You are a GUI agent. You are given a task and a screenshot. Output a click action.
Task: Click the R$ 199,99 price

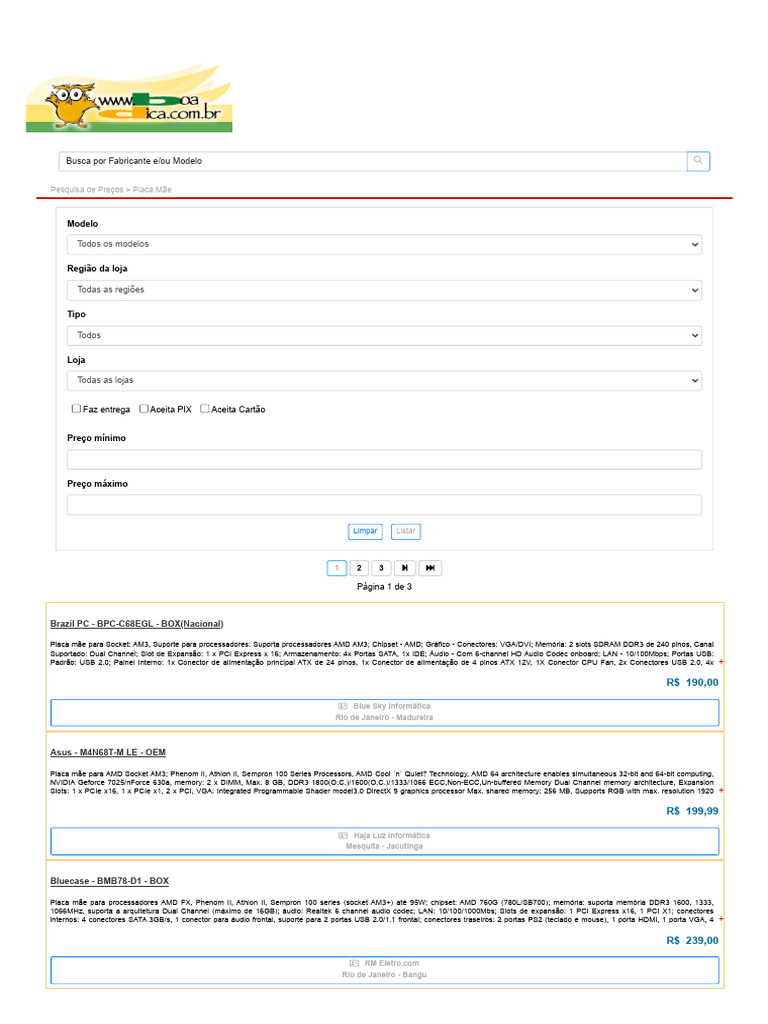tap(692, 811)
